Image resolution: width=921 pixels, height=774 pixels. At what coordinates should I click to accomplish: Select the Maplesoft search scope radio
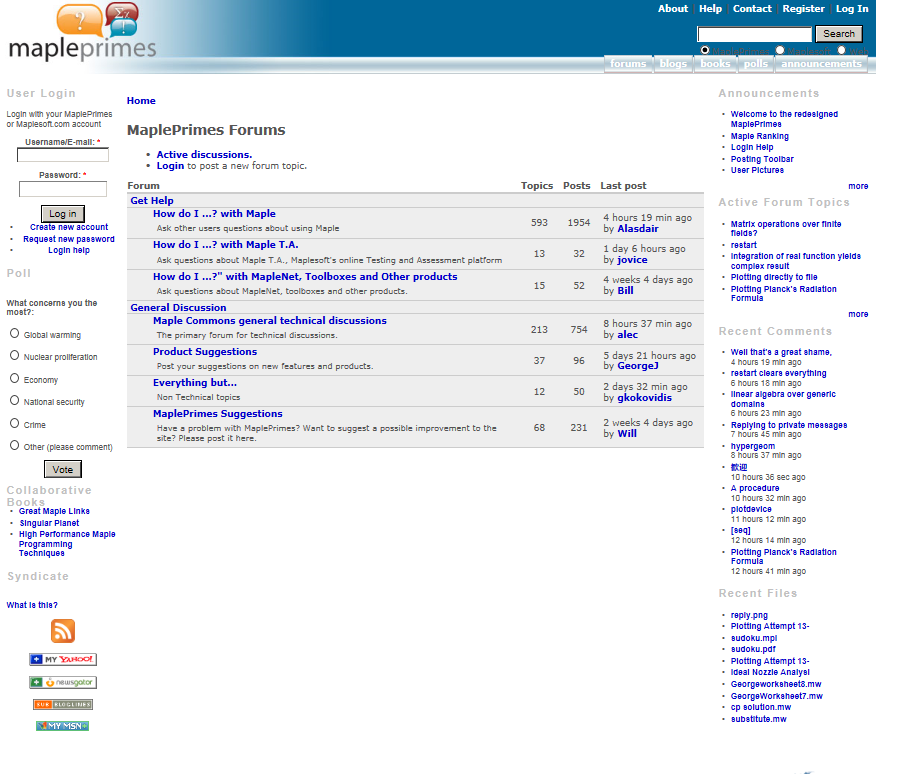(780, 51)
